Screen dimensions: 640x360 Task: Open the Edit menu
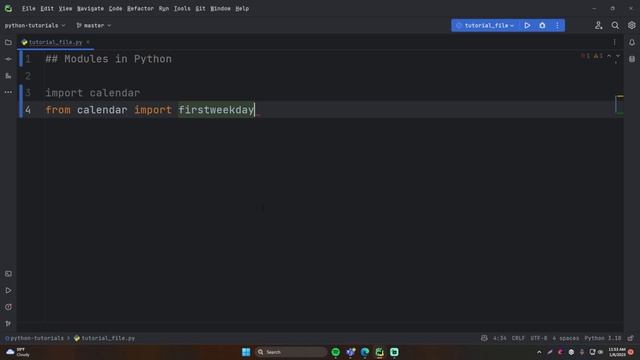pos(47,8)
